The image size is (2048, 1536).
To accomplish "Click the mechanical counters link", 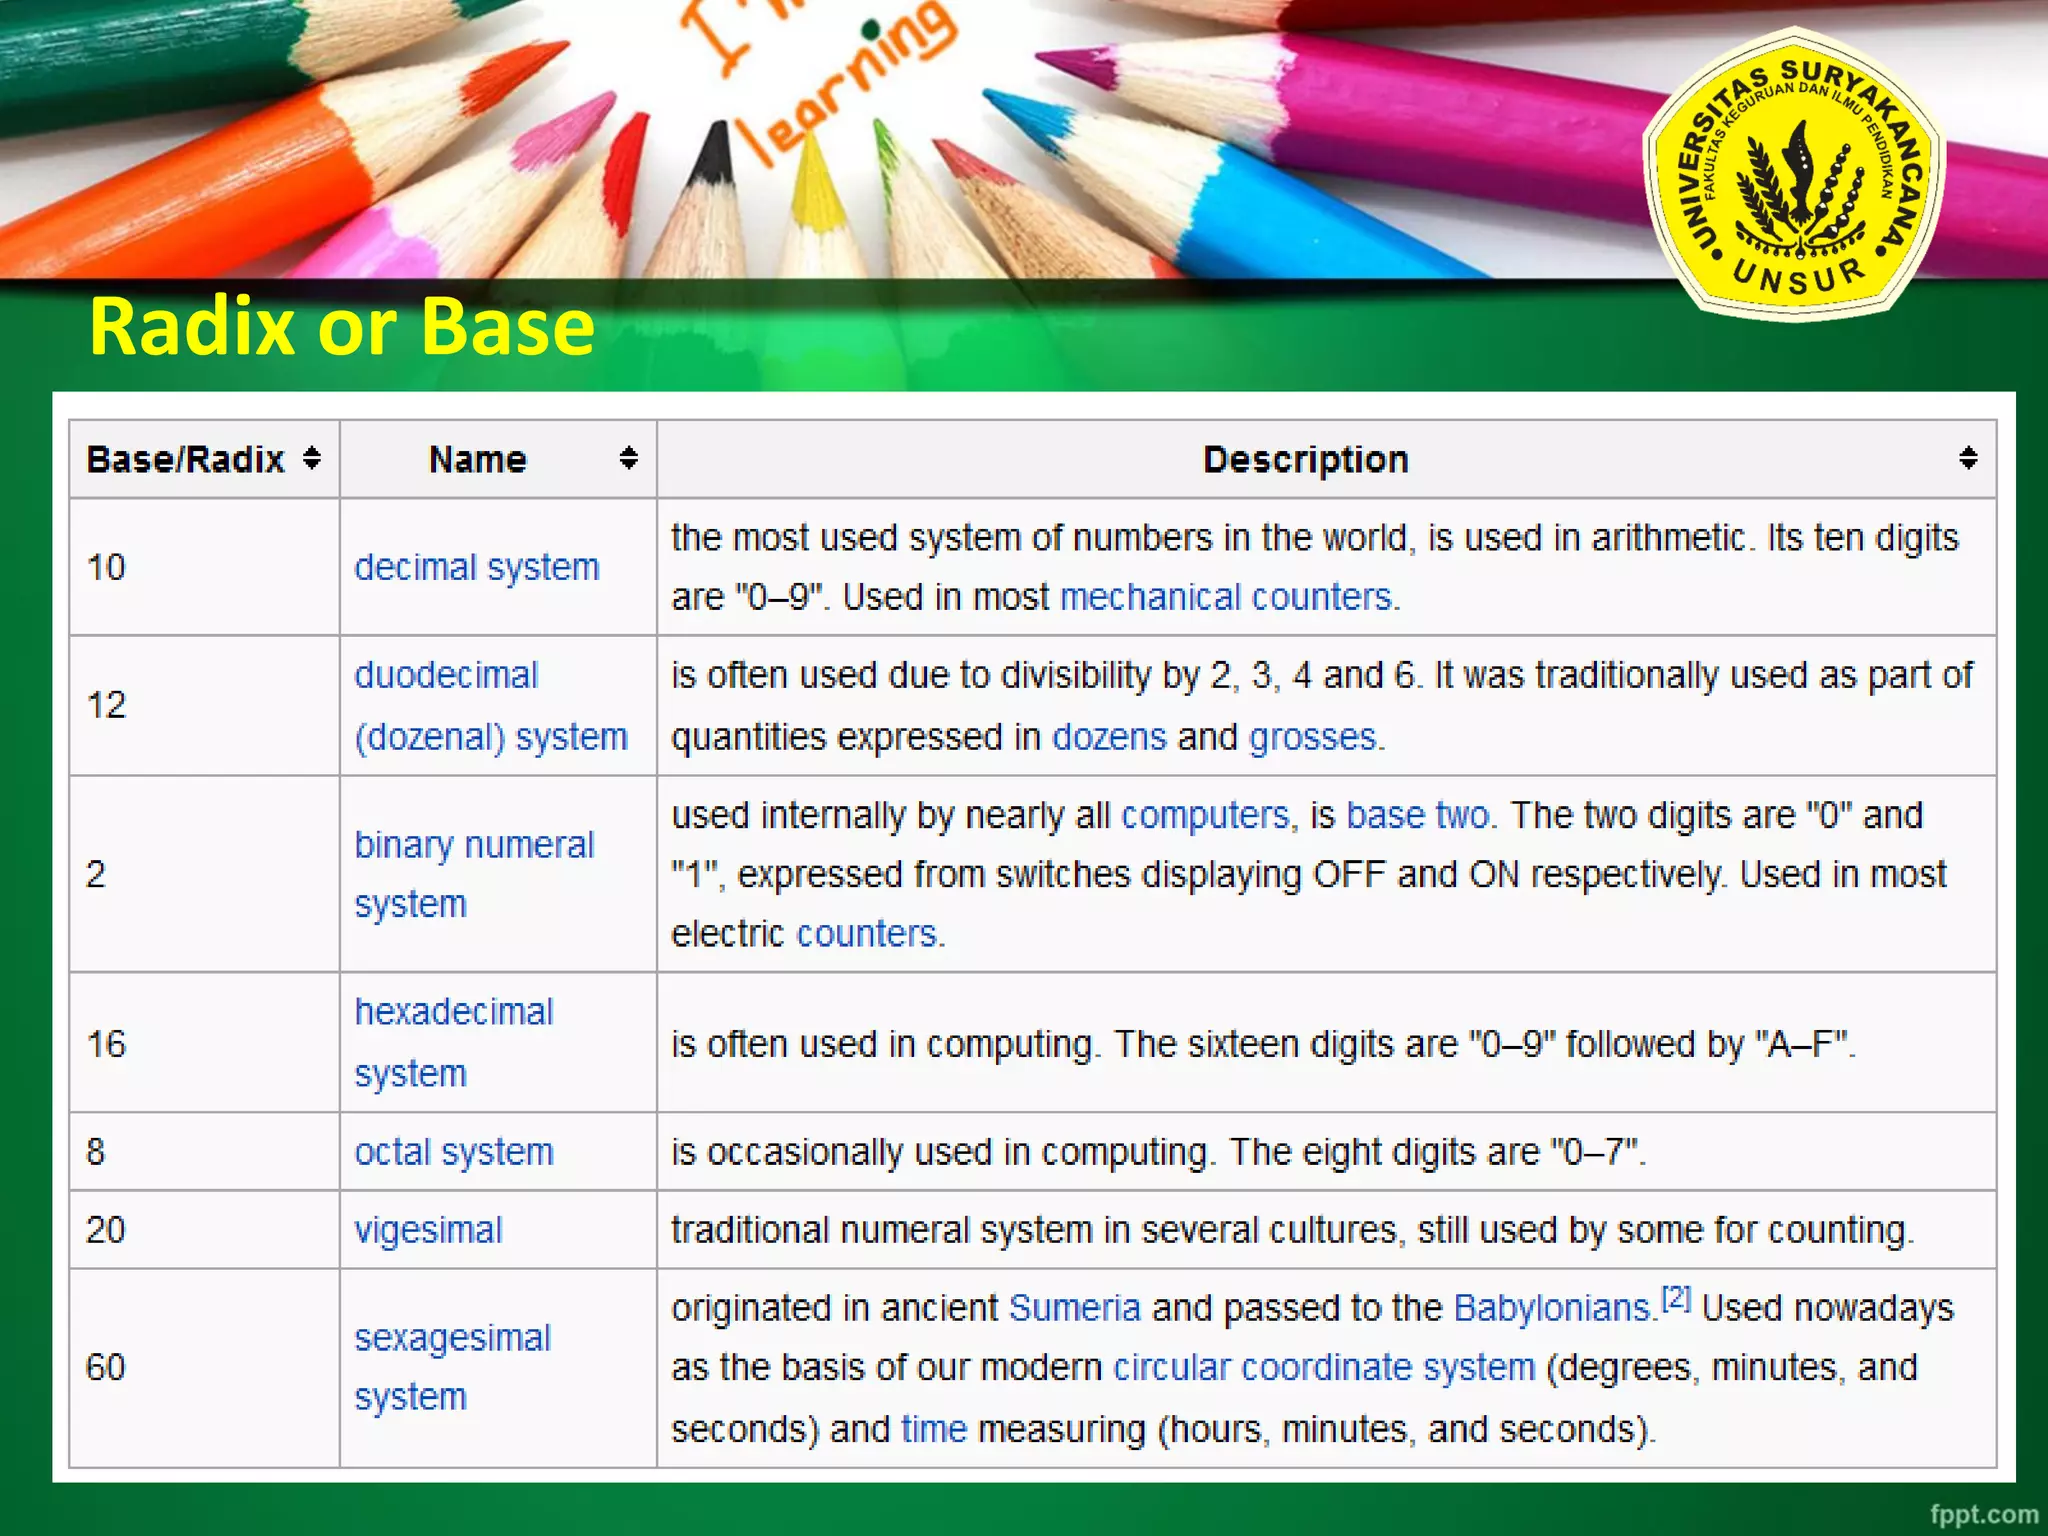I will (1228, 597).
